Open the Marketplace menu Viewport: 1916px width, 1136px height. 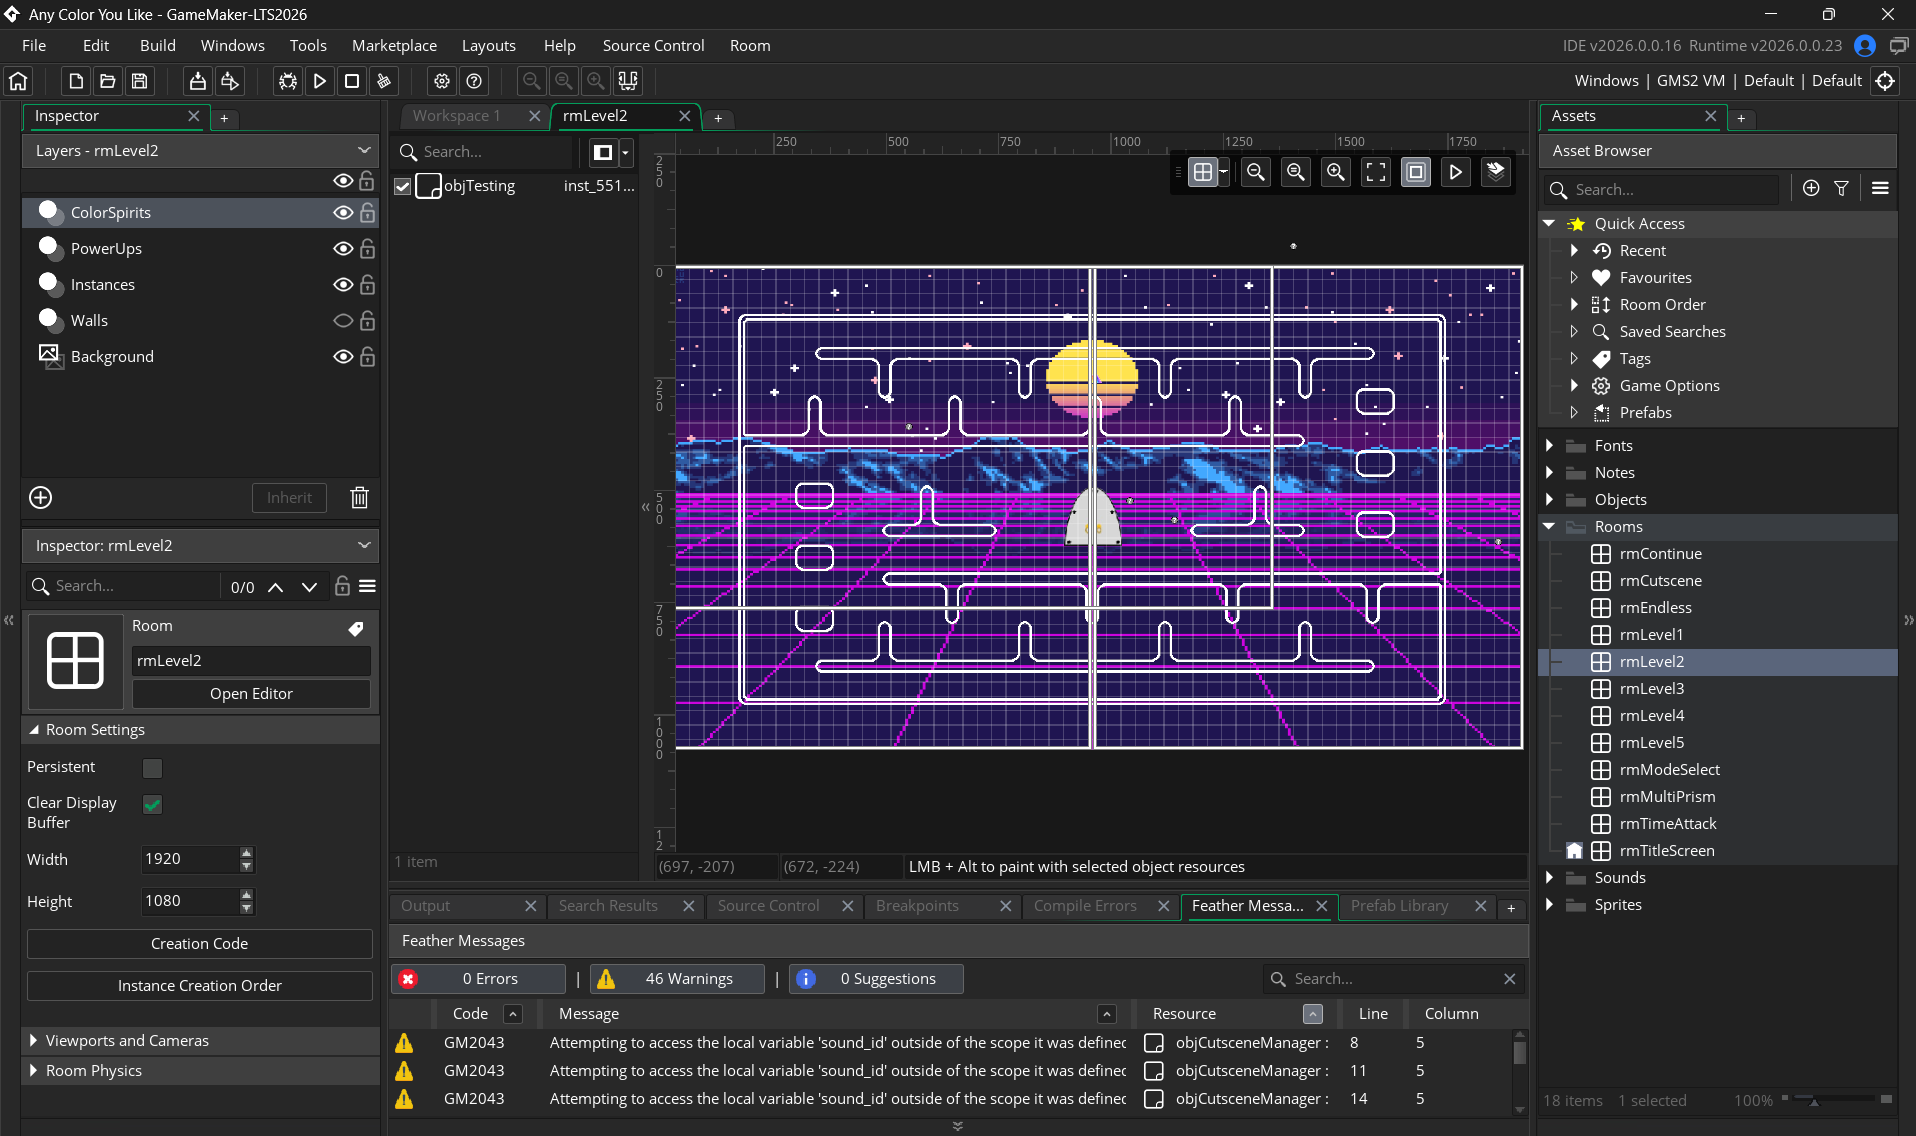pyautogui.click(x=394, y=46)
